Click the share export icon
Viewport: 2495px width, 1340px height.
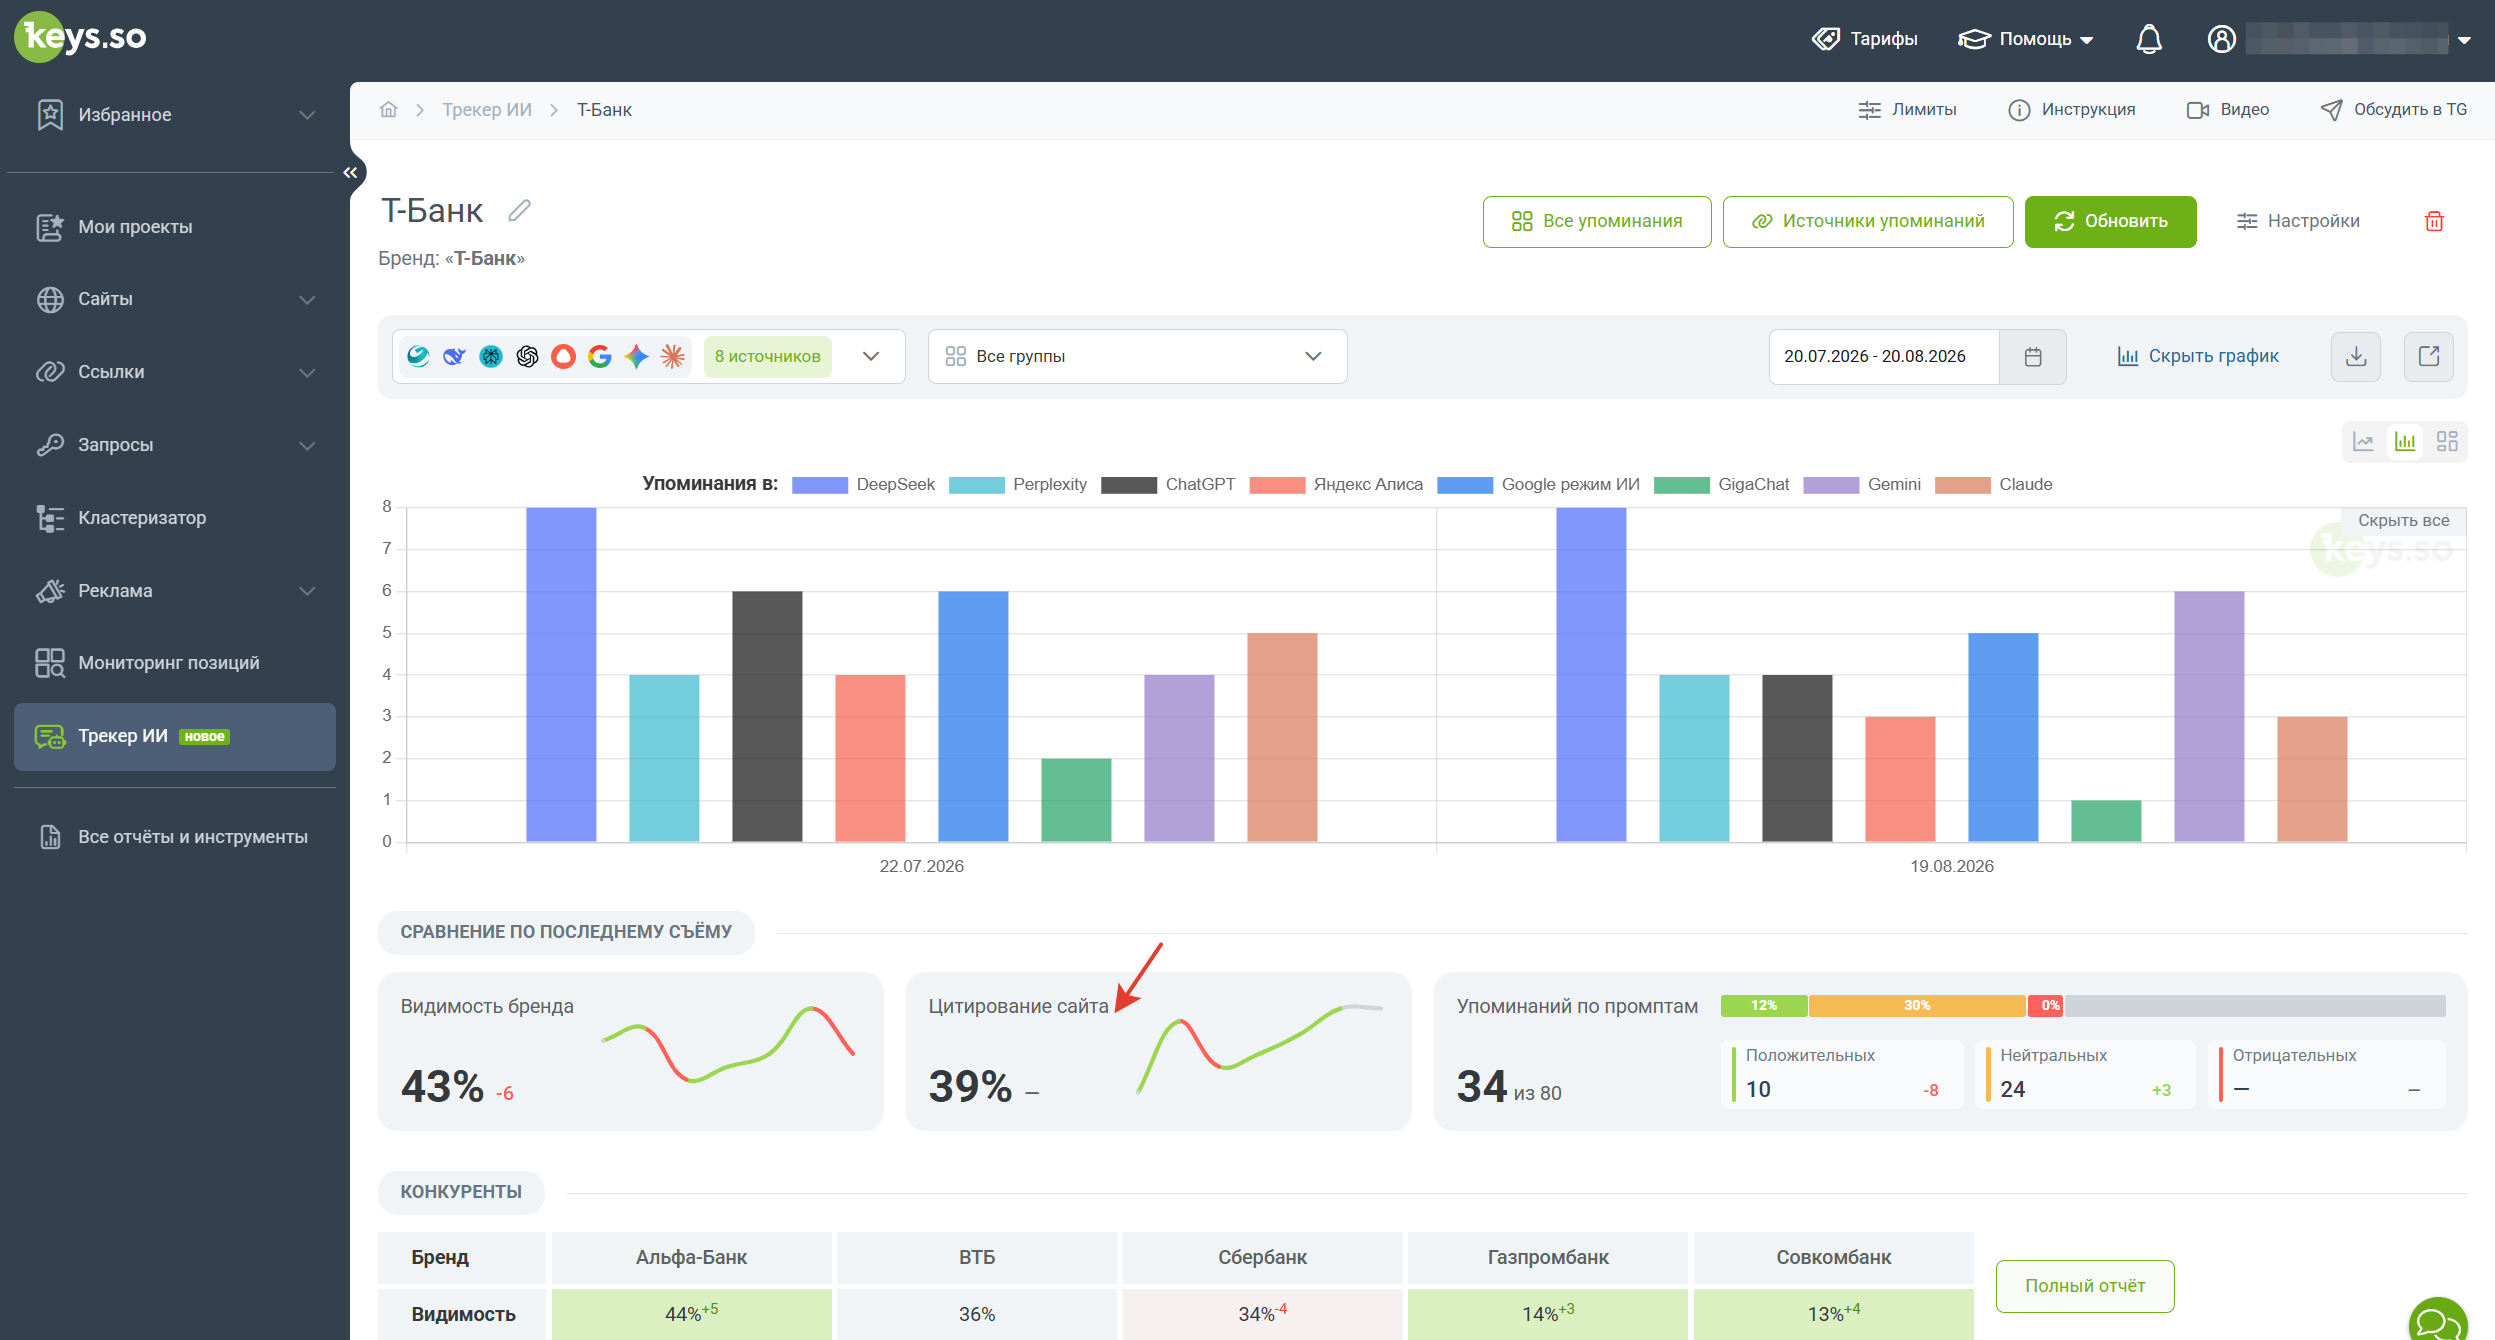click(x=2429, y=357)
